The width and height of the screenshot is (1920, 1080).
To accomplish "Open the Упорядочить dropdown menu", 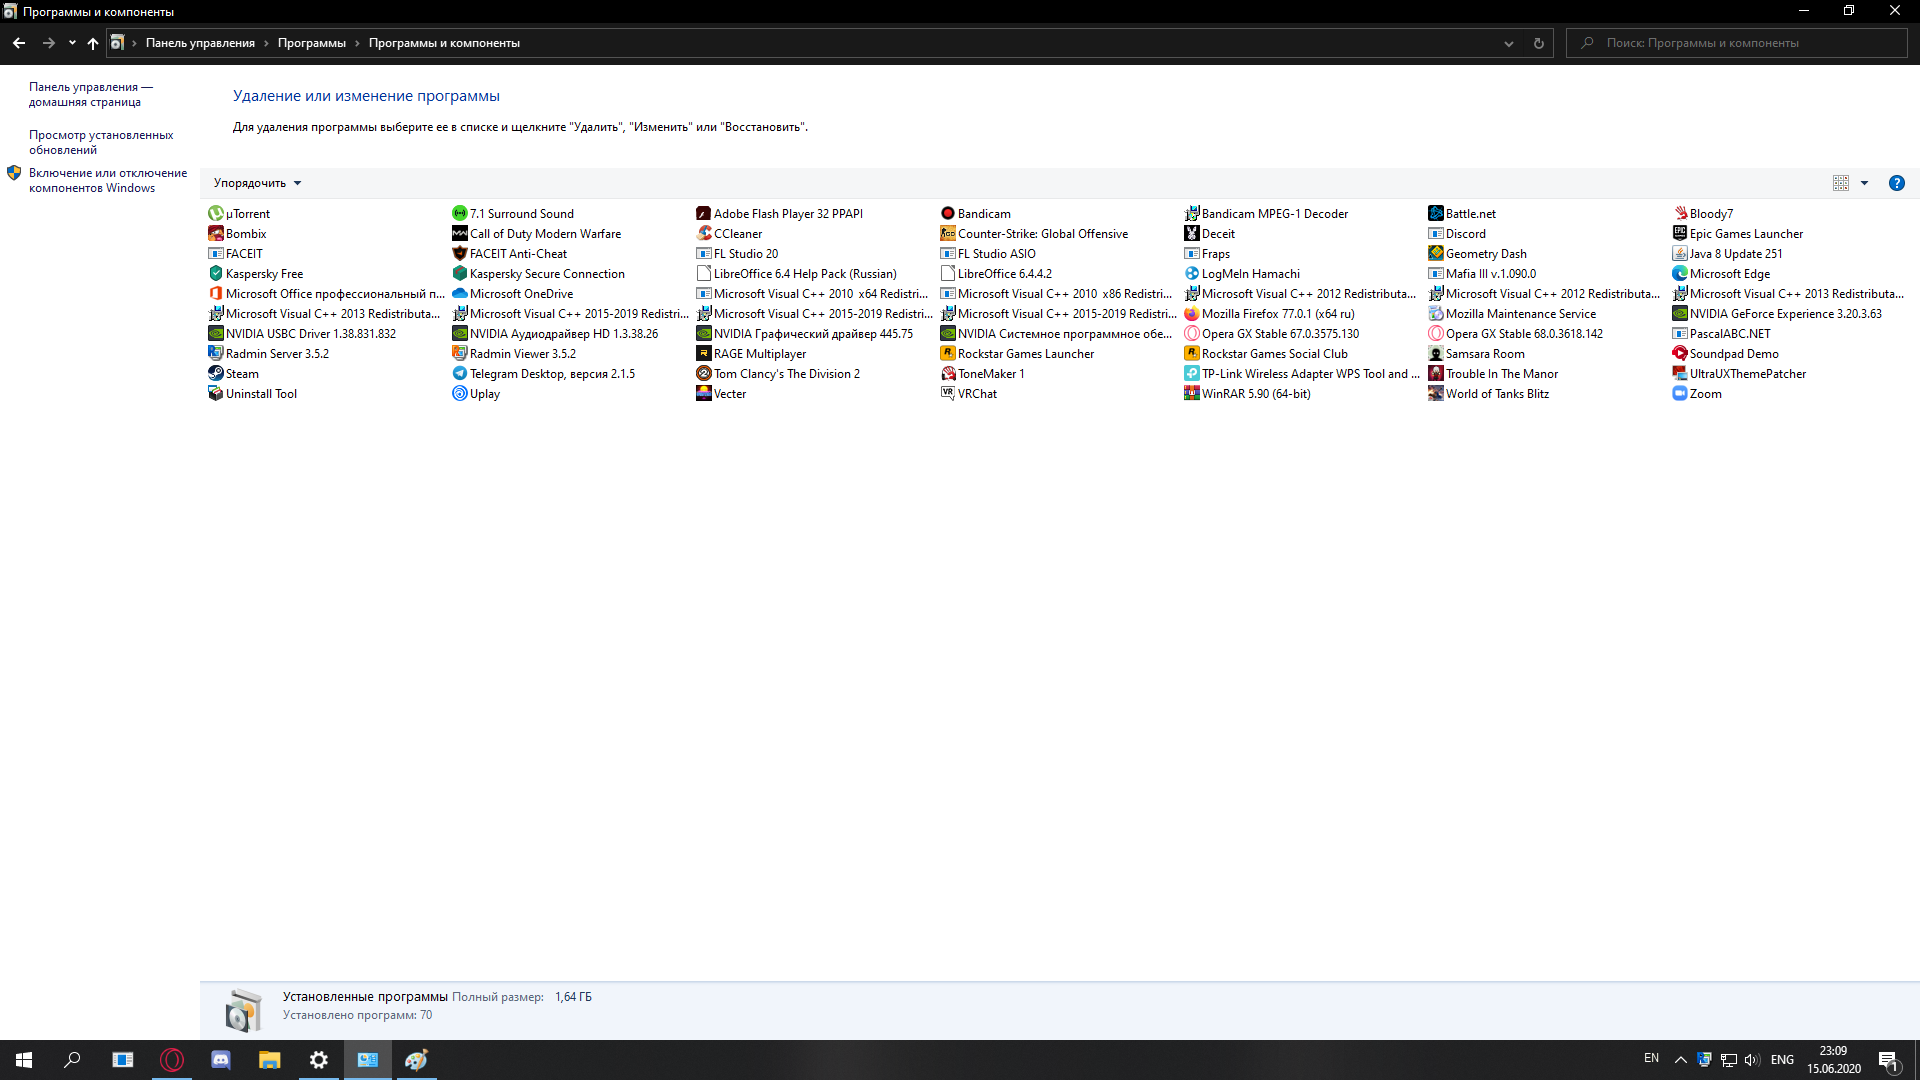I will 257,183.
